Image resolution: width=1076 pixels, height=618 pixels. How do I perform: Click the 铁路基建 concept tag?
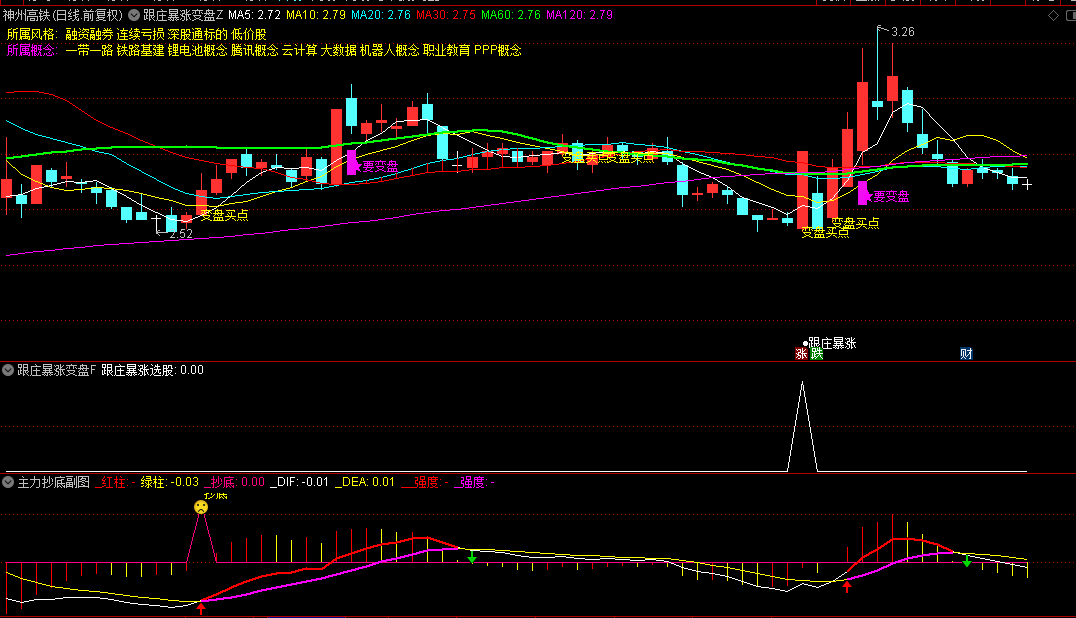click(141, 51)
